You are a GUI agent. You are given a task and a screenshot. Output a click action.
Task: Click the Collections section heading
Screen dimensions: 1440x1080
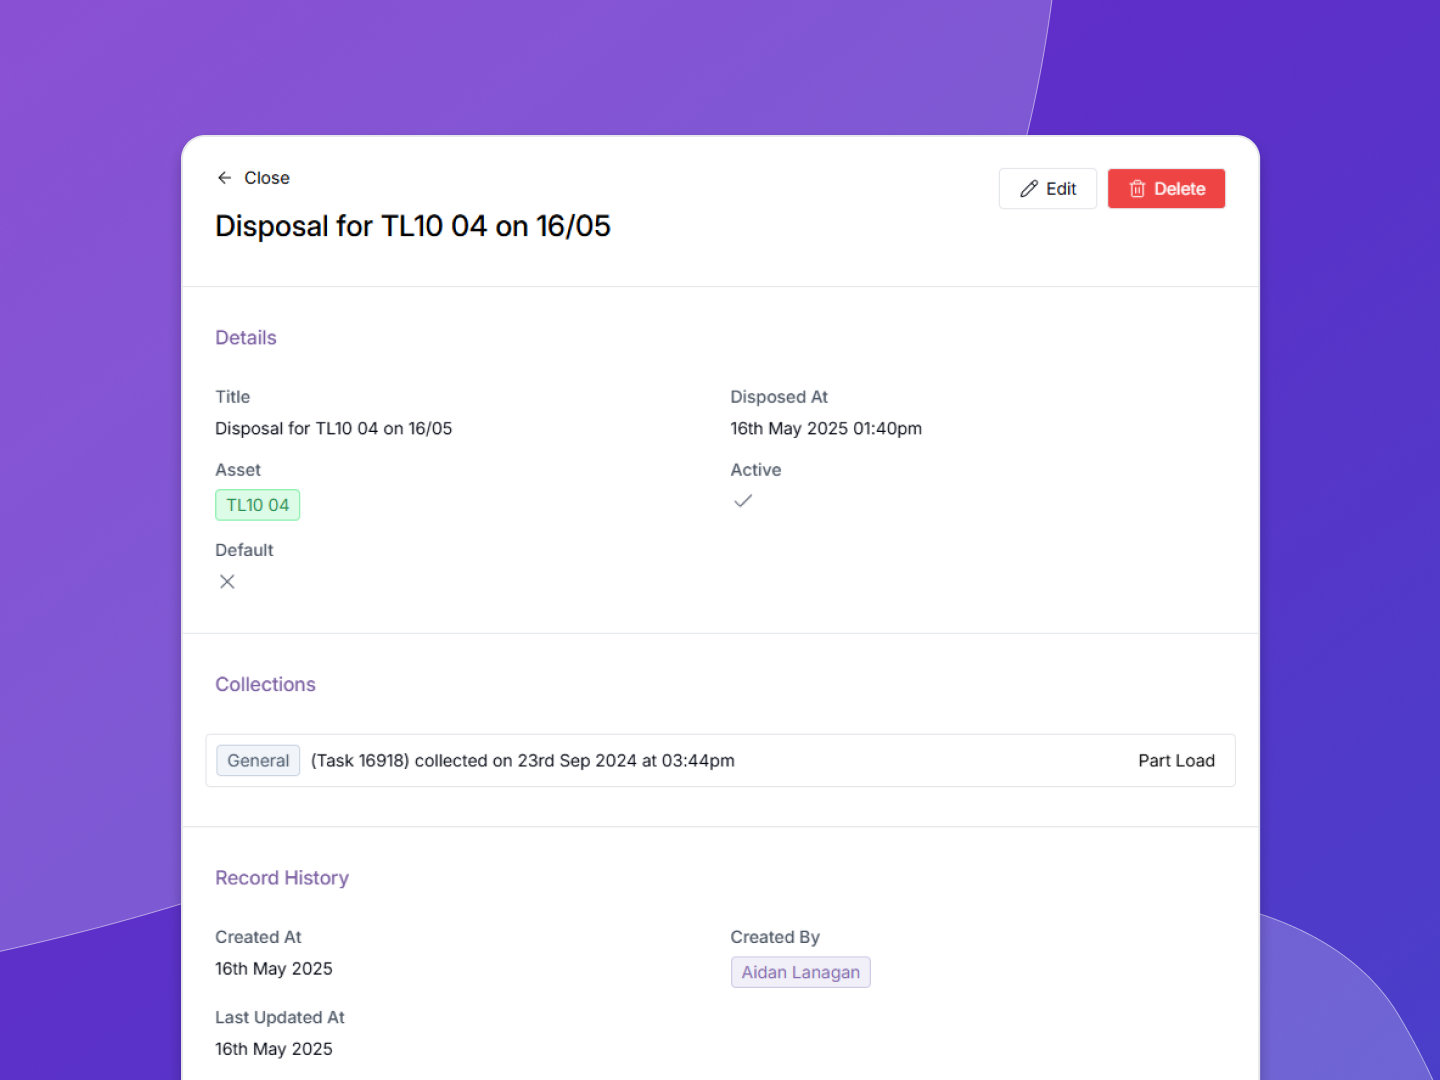tap(265, 685)
